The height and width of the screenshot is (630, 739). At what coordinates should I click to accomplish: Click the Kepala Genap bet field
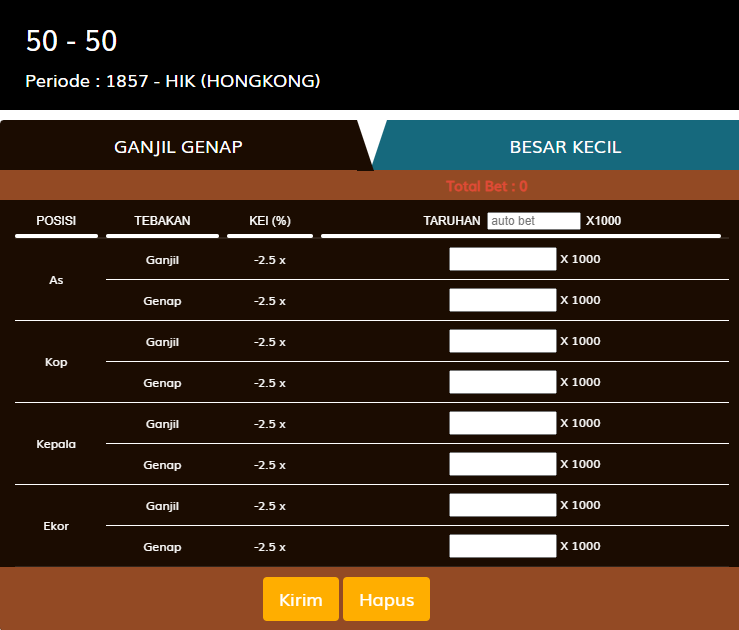pos(502,464)
